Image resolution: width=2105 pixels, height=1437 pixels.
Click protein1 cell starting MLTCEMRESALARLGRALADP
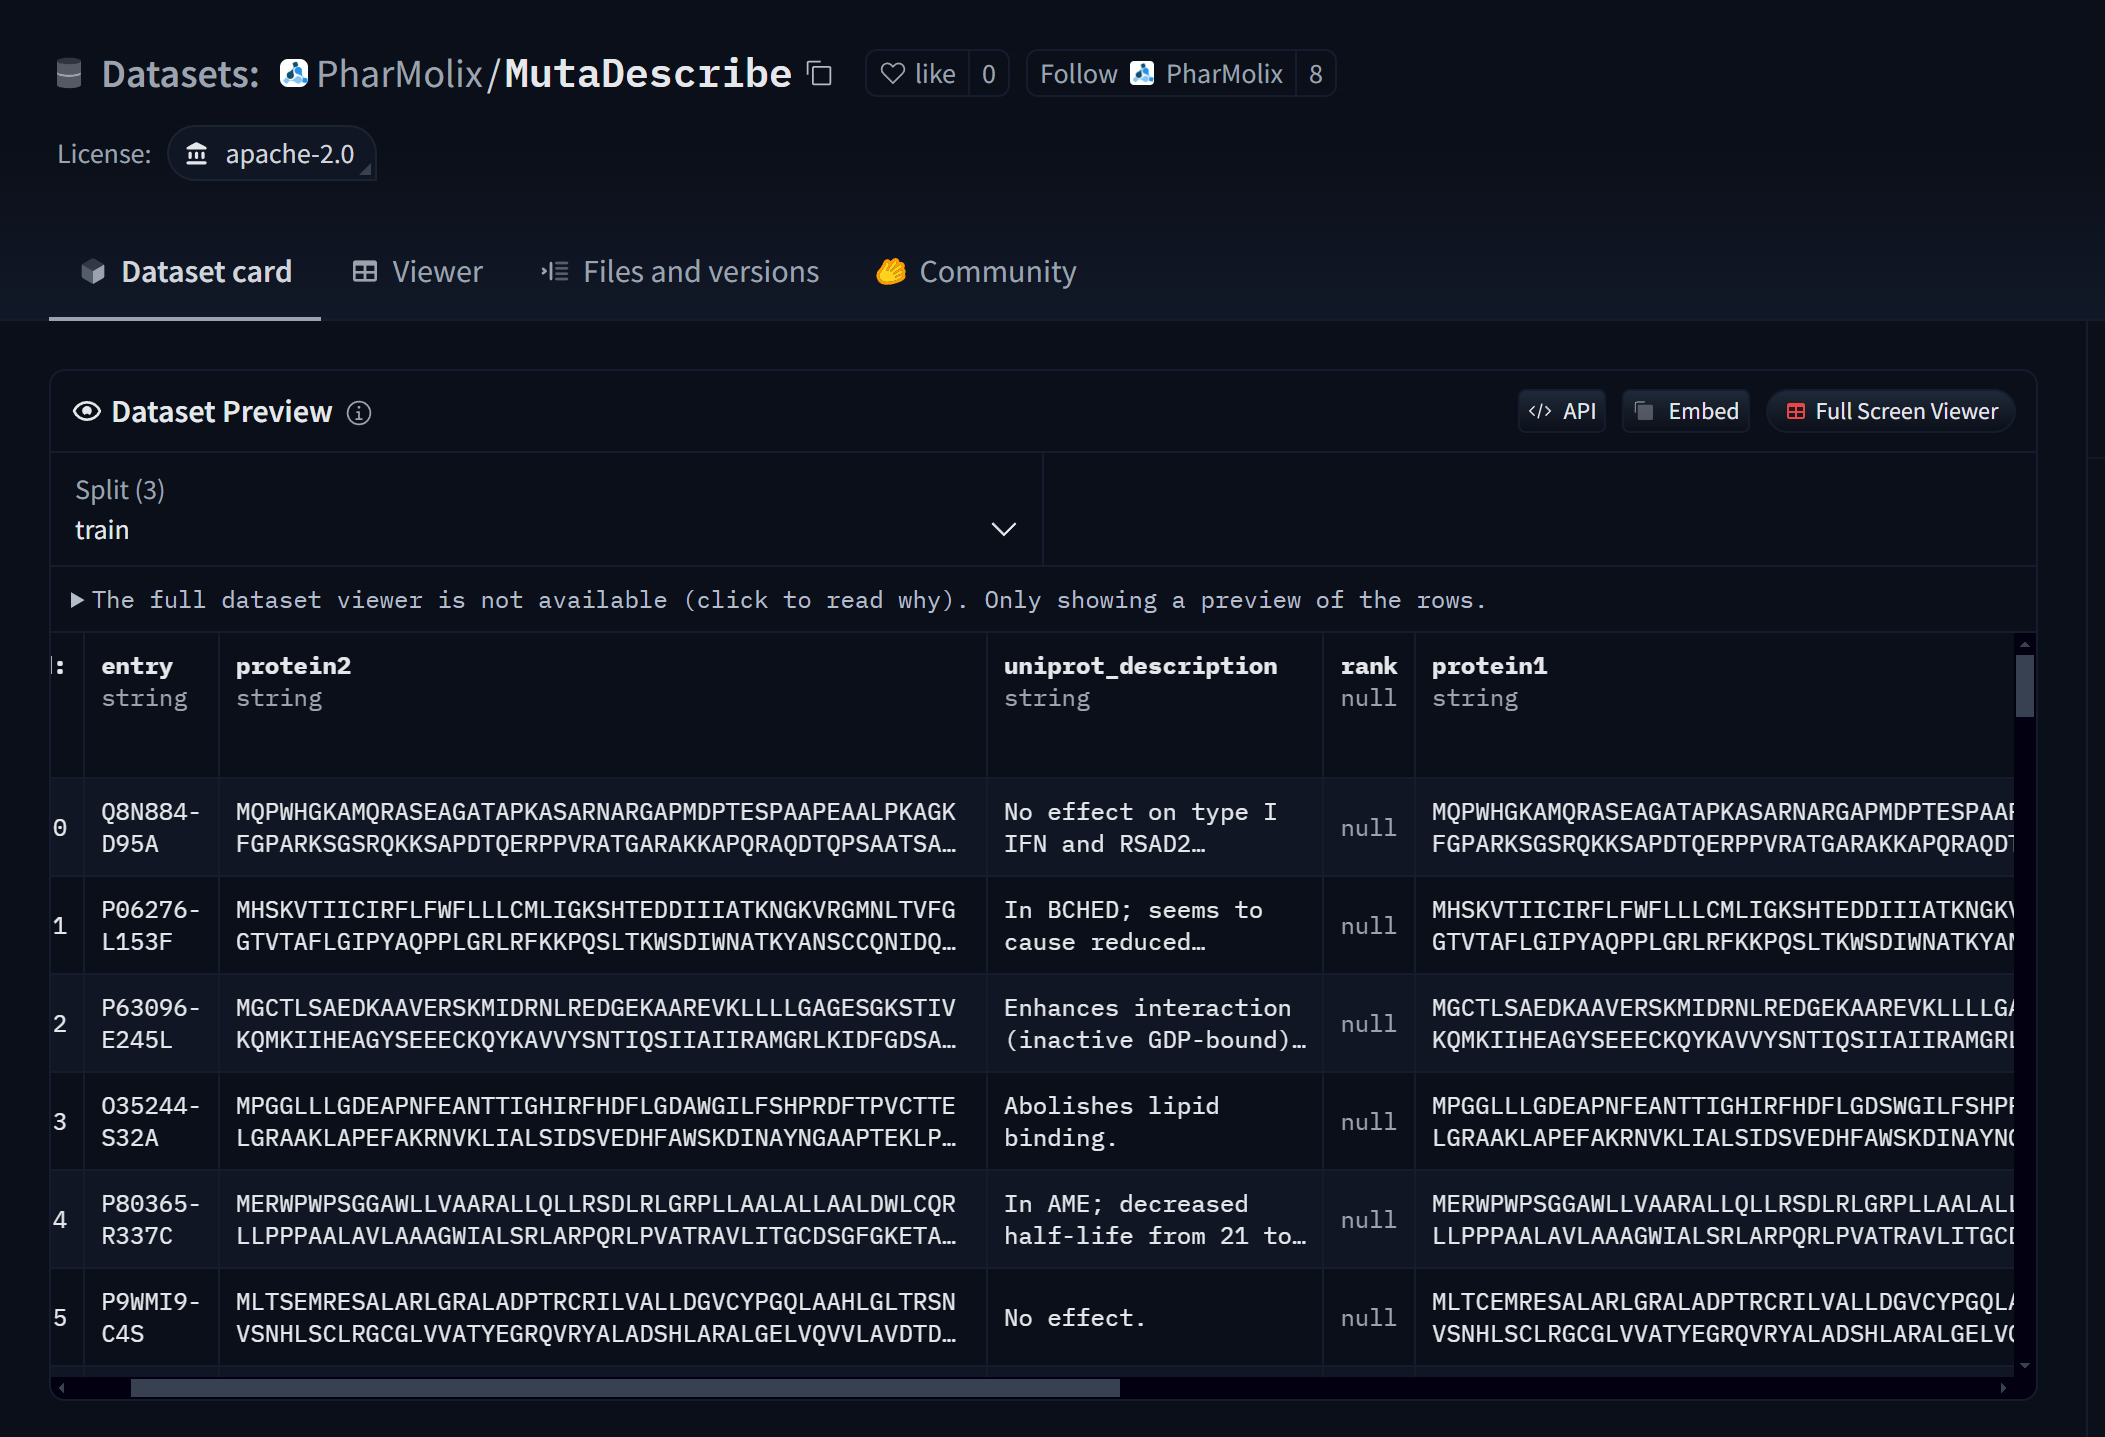click(x=1715, y=1318)
